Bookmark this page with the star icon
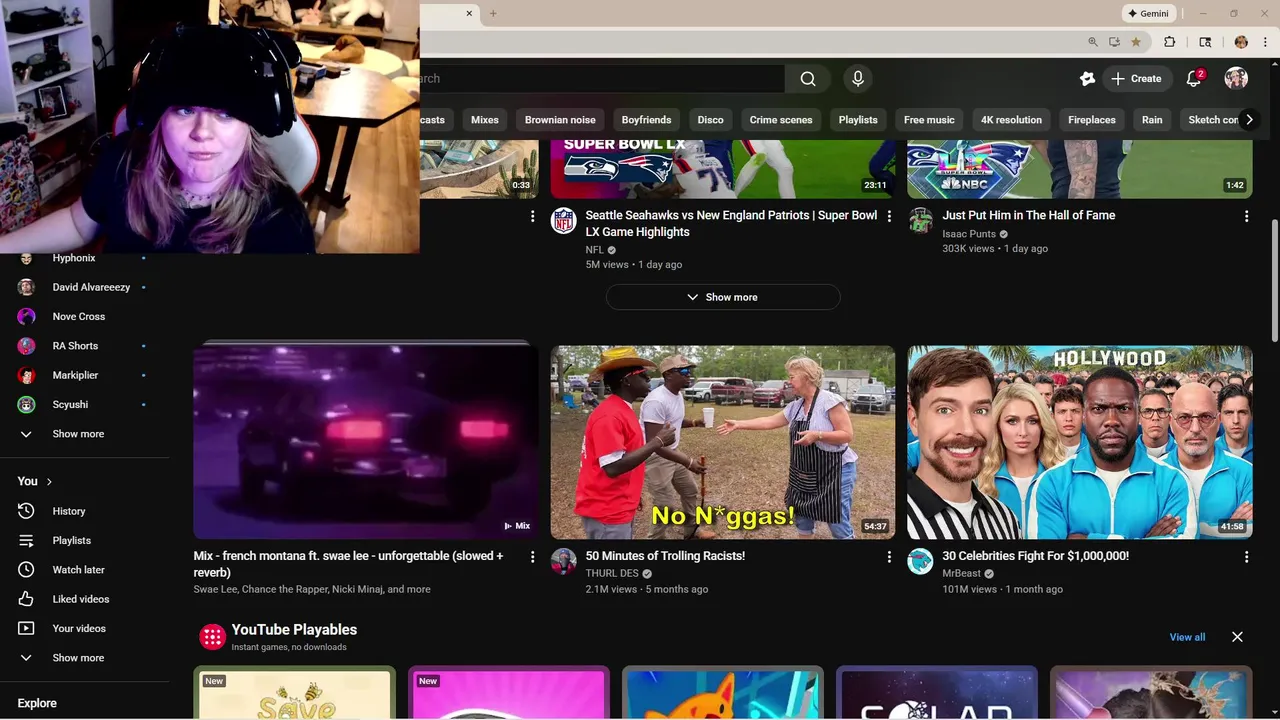The height and width of the screenshot is (720, 1280). (1136, 42)
